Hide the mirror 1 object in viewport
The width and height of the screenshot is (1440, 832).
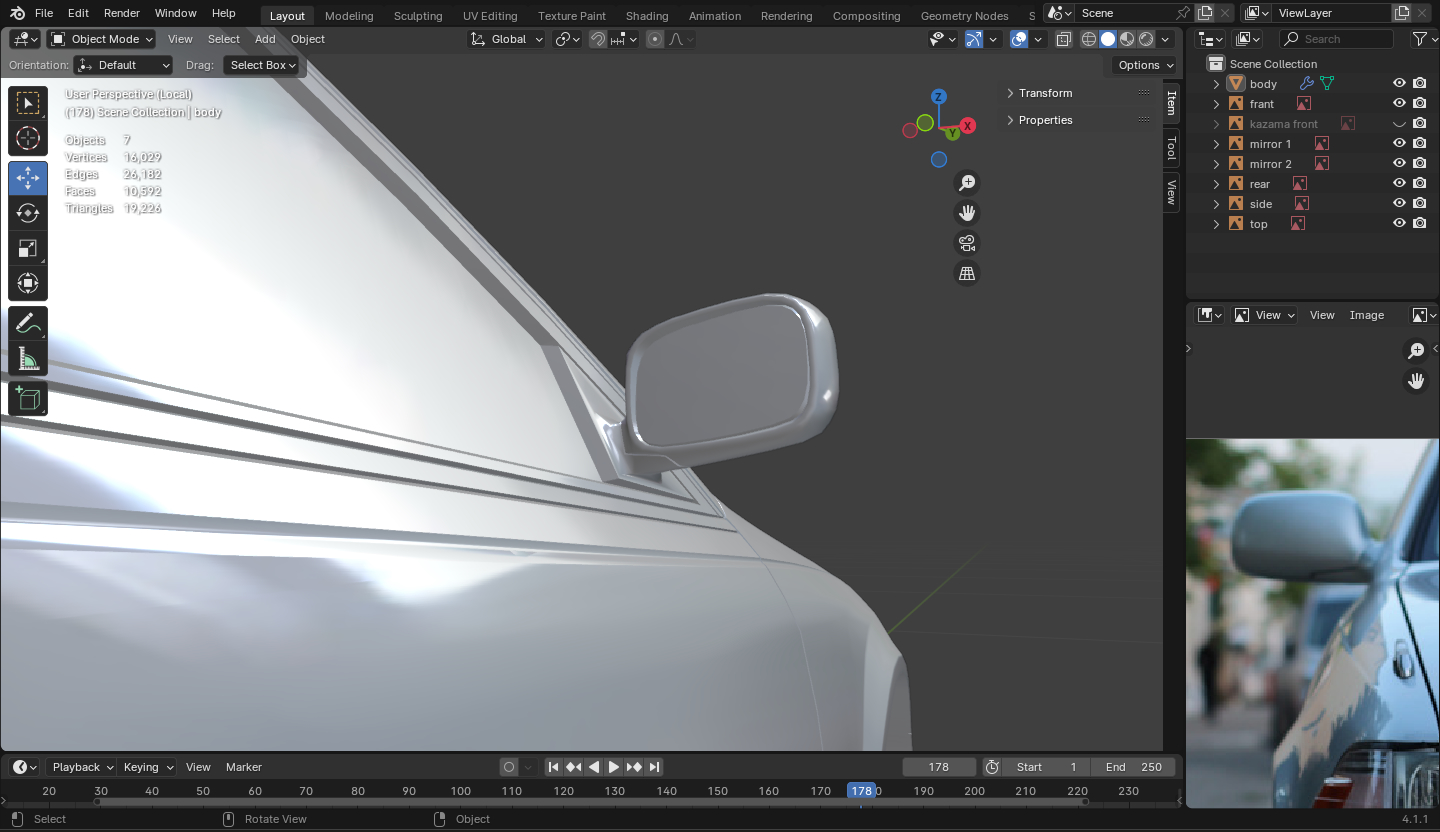pos(1399,144)
